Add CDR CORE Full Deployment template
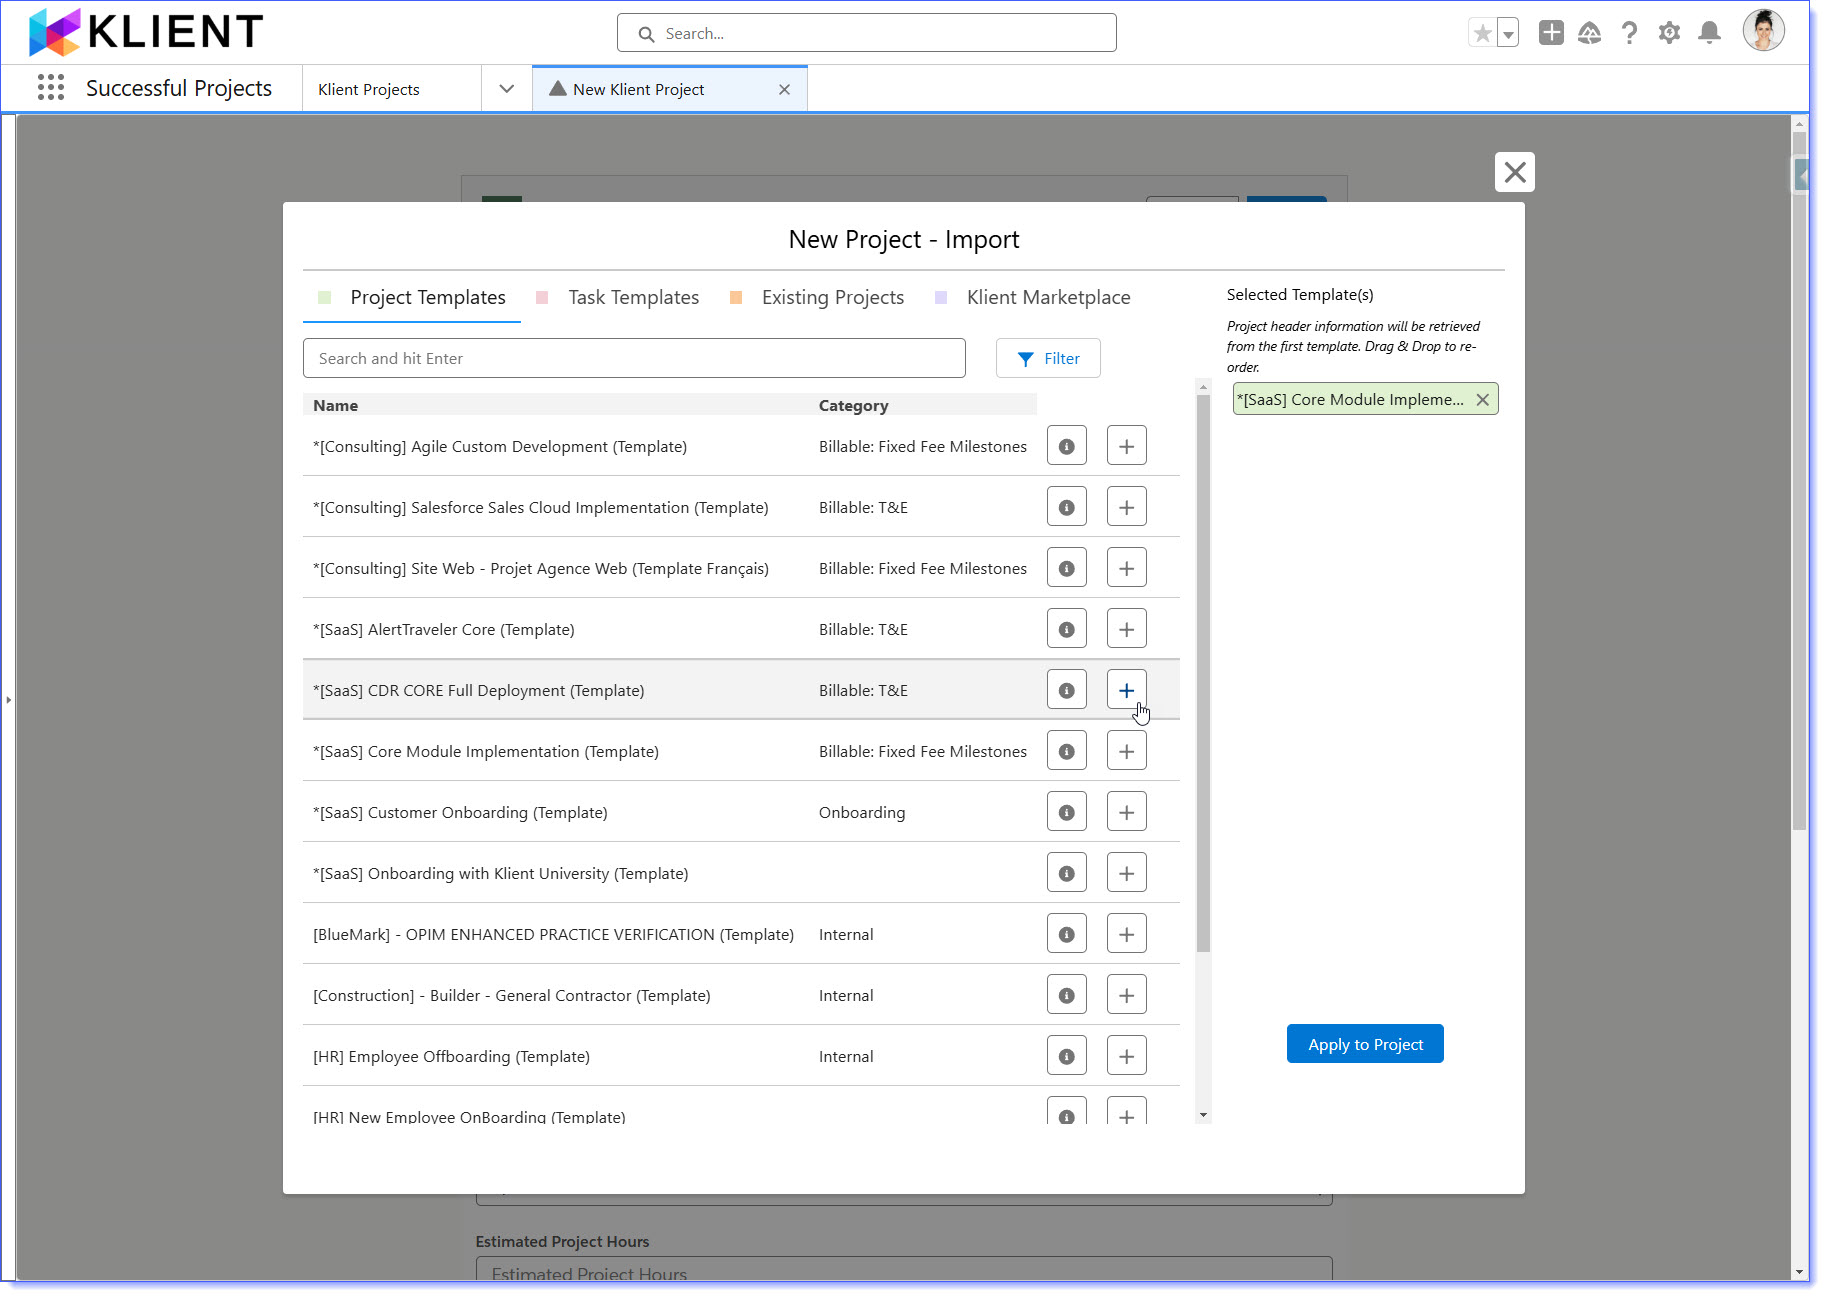Viewport: 1825px width, 1297px height. [1126, 690]
